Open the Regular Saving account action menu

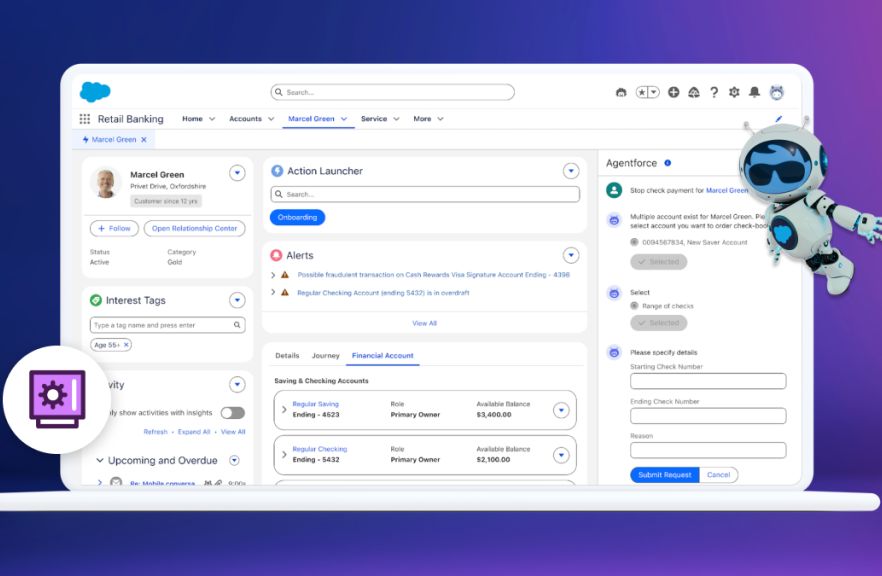pos(560,410)
